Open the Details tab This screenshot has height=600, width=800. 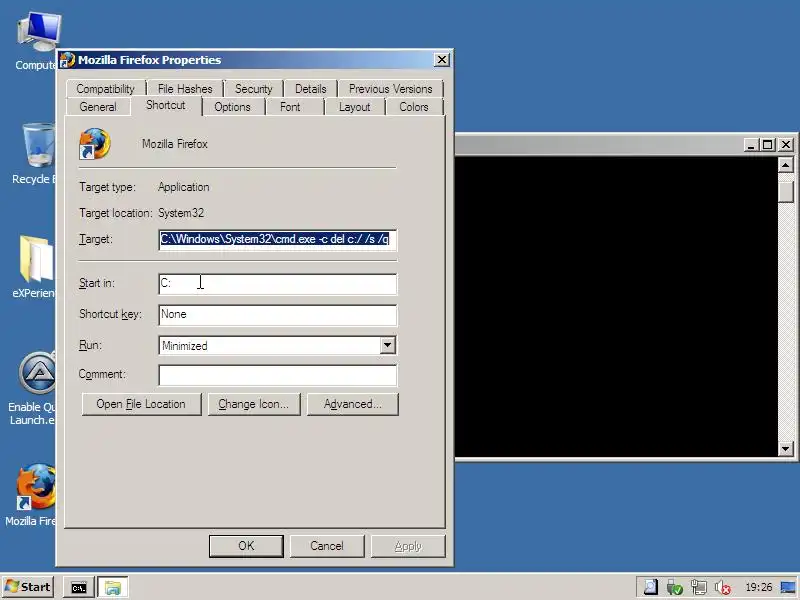[x=311, y=89]
